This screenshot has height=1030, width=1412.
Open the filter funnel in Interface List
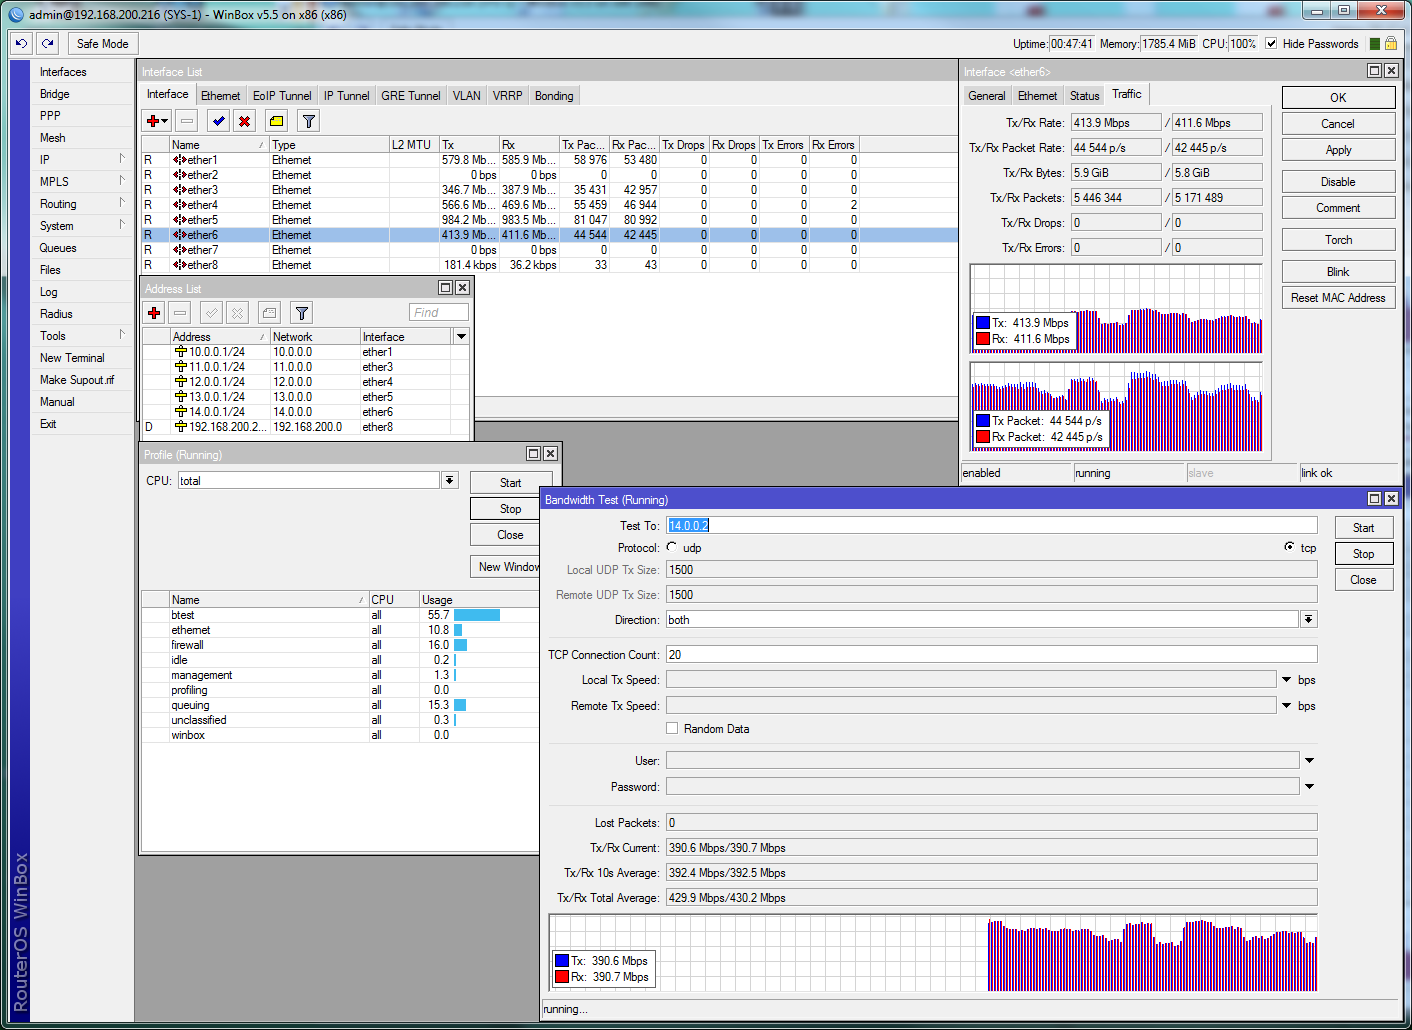(x=308, y=120)
